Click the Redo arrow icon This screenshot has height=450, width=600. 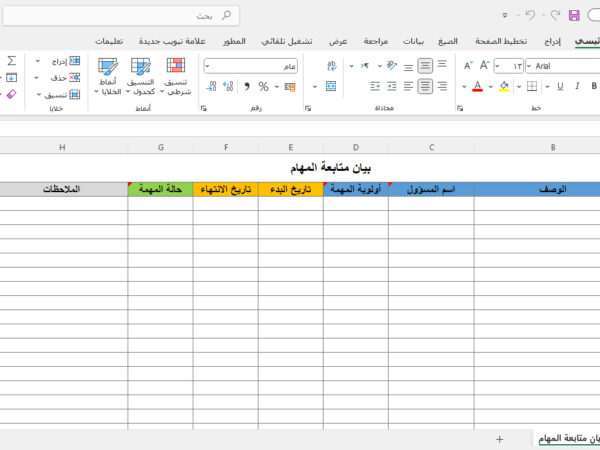(555, 15)
